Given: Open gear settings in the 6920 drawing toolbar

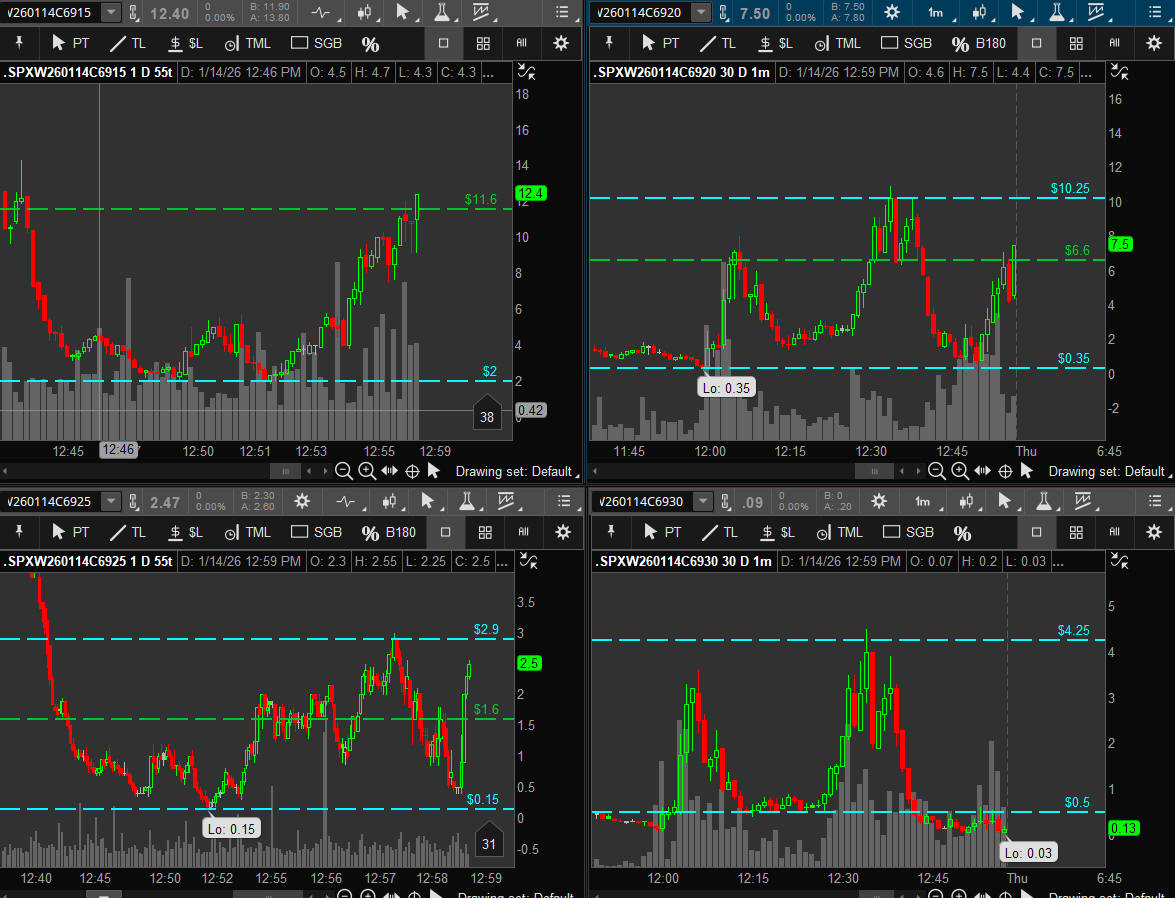Looking at the screenshot, I should tap(1153, 44).
